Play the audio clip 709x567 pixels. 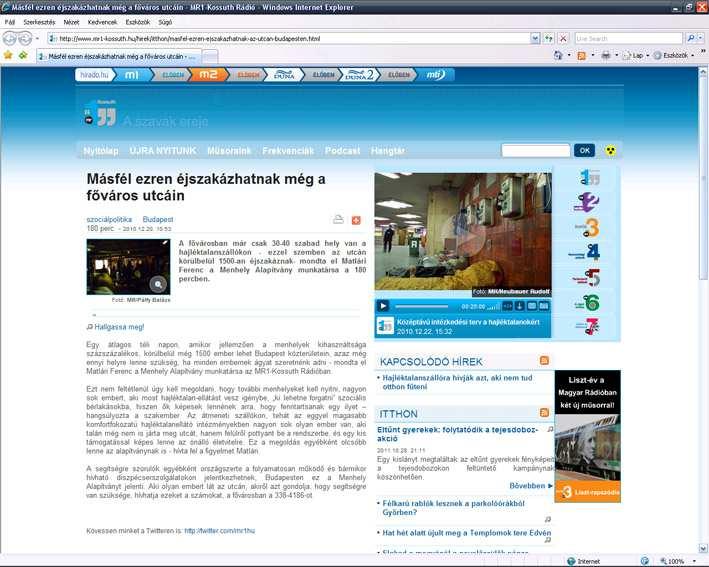click(x=383, y=306)
